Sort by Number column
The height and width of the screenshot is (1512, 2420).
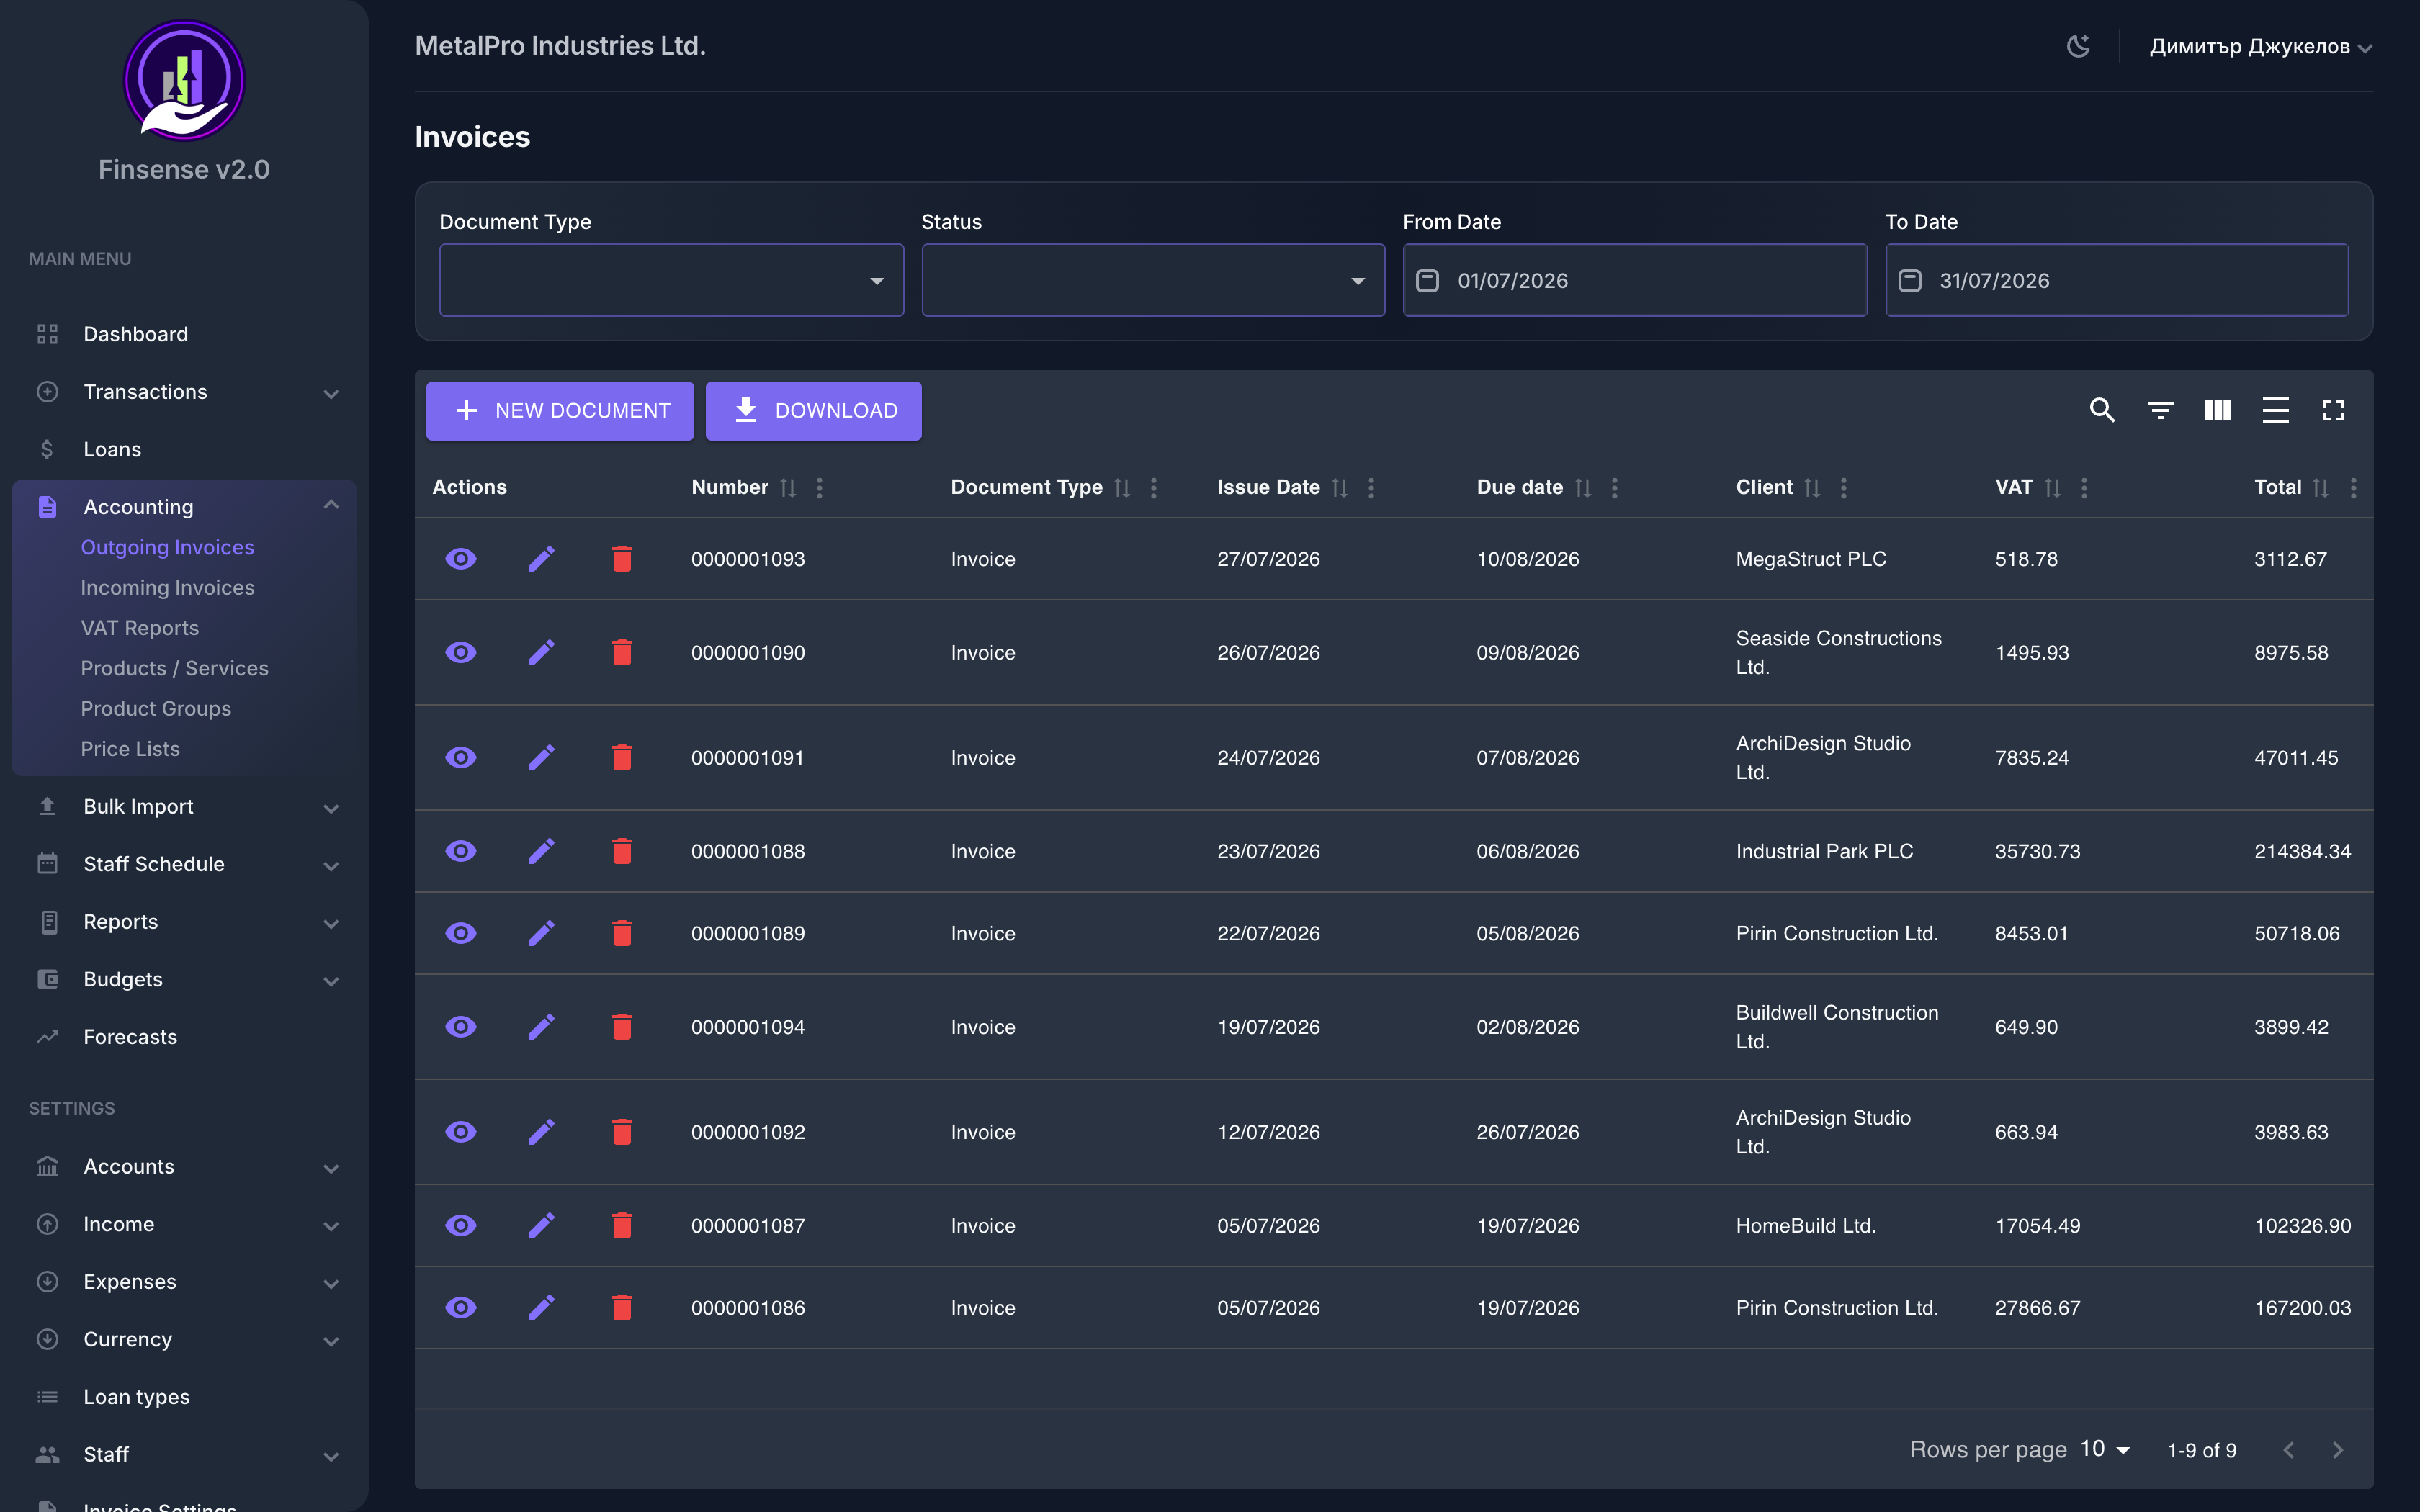(788, 487)
